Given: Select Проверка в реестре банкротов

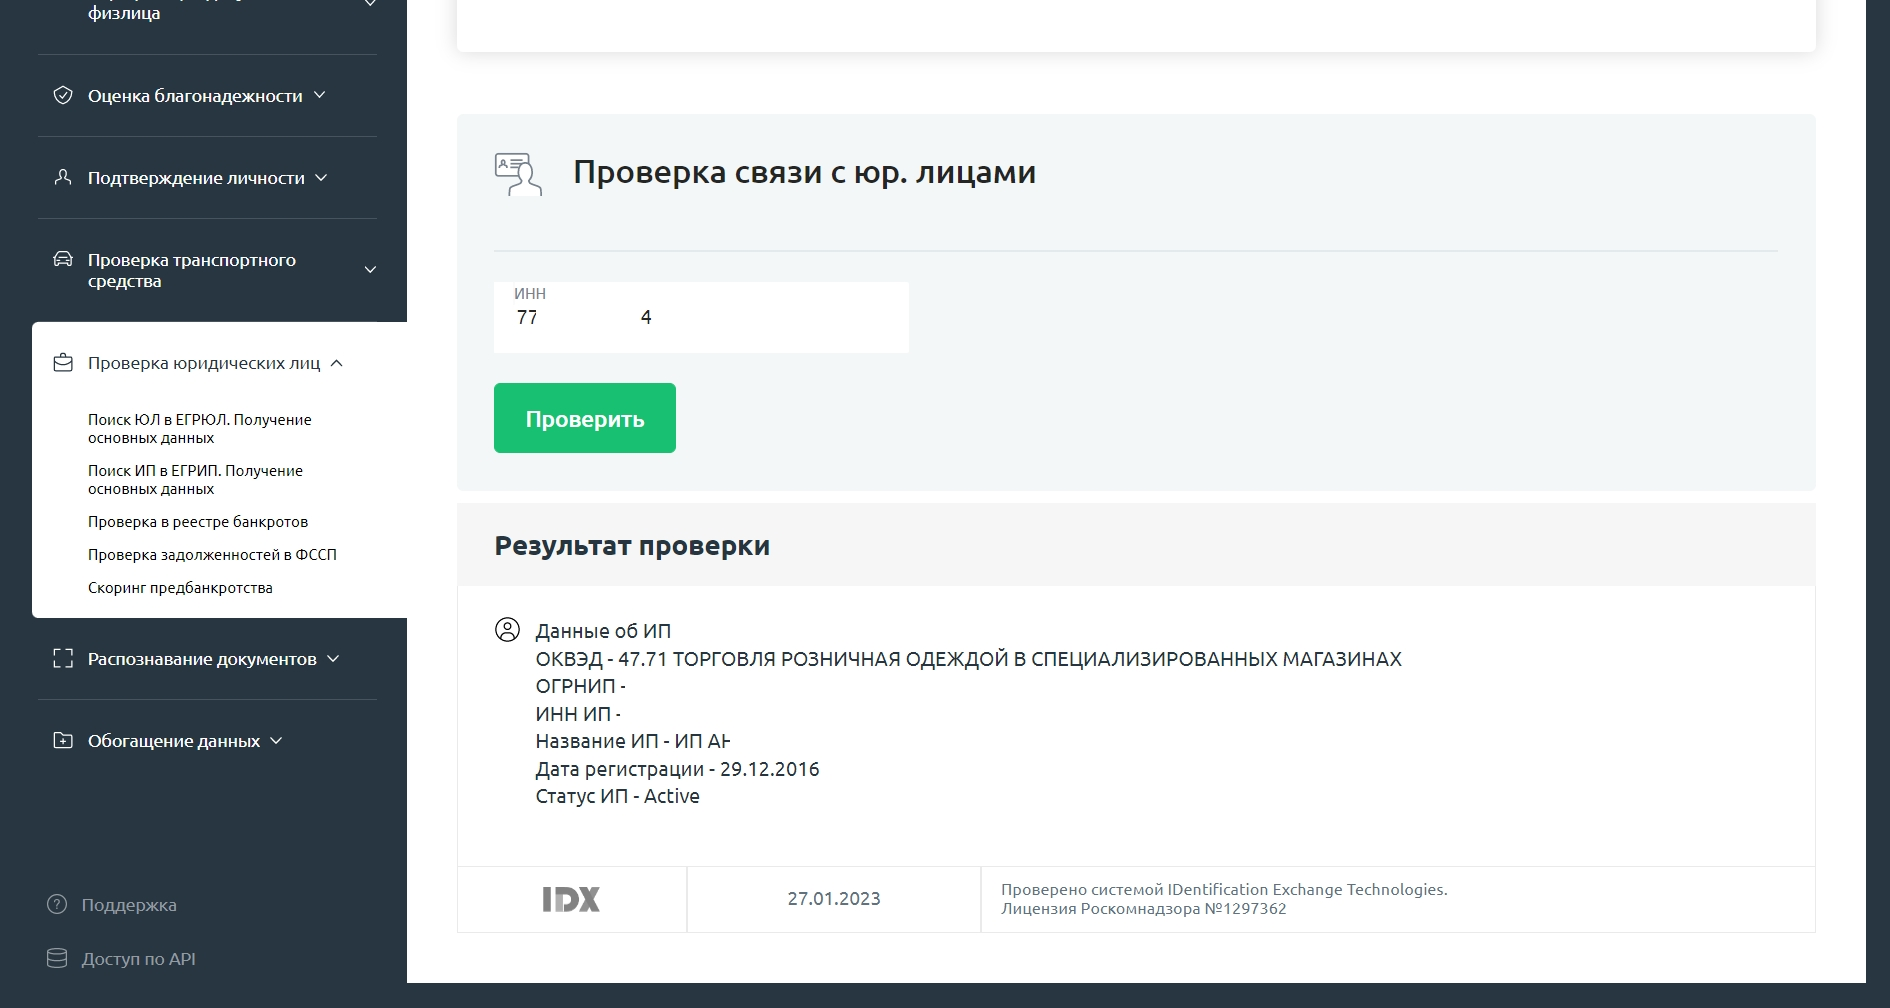Looking at the screenshot, I should click(x=198, y=521).
